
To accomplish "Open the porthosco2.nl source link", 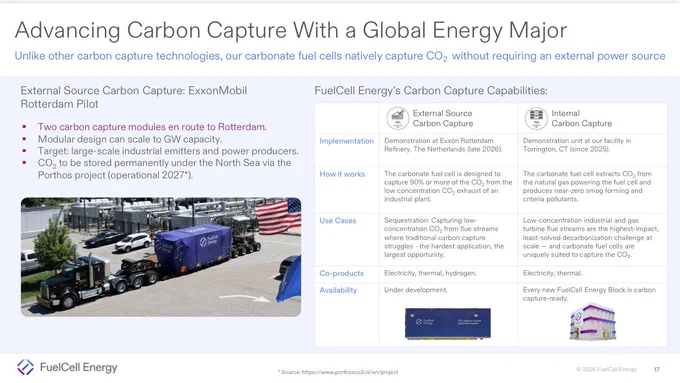I will [x=350, y=372].
